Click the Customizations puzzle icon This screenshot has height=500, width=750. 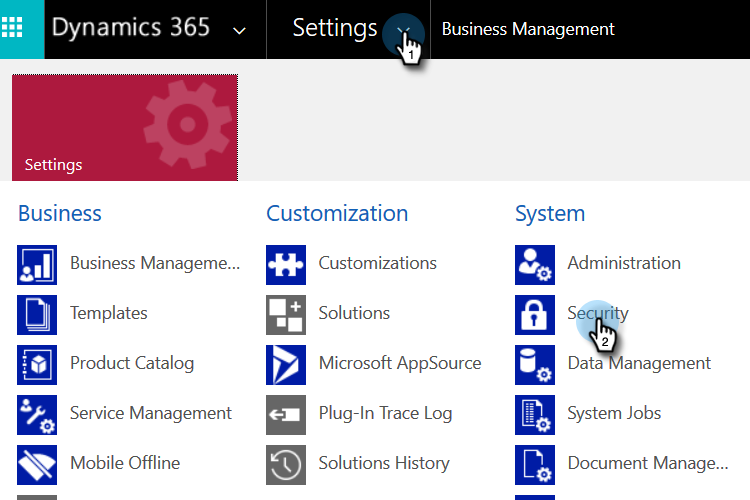[286, 264]
